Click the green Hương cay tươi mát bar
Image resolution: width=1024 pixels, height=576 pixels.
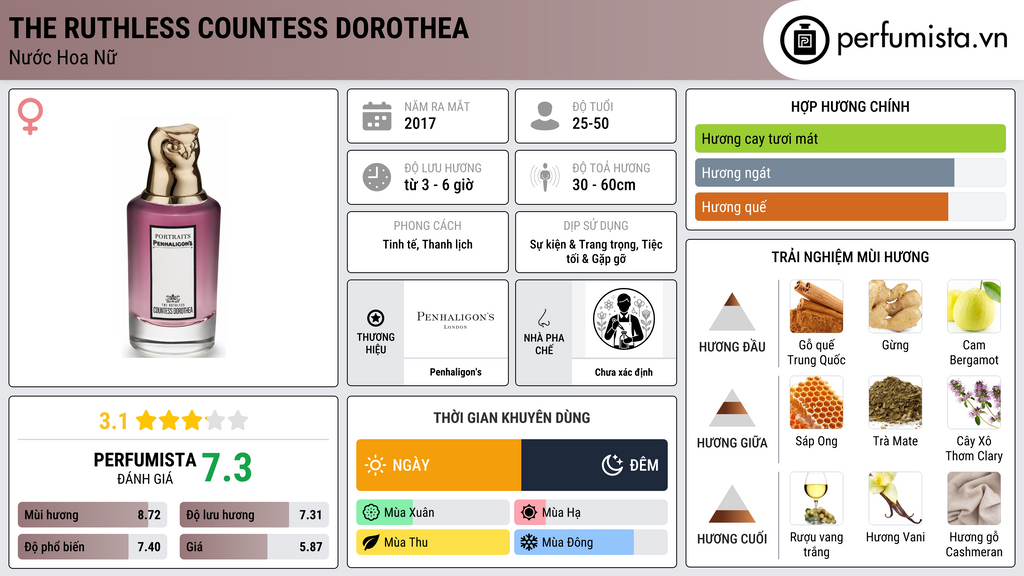[850, 138]
